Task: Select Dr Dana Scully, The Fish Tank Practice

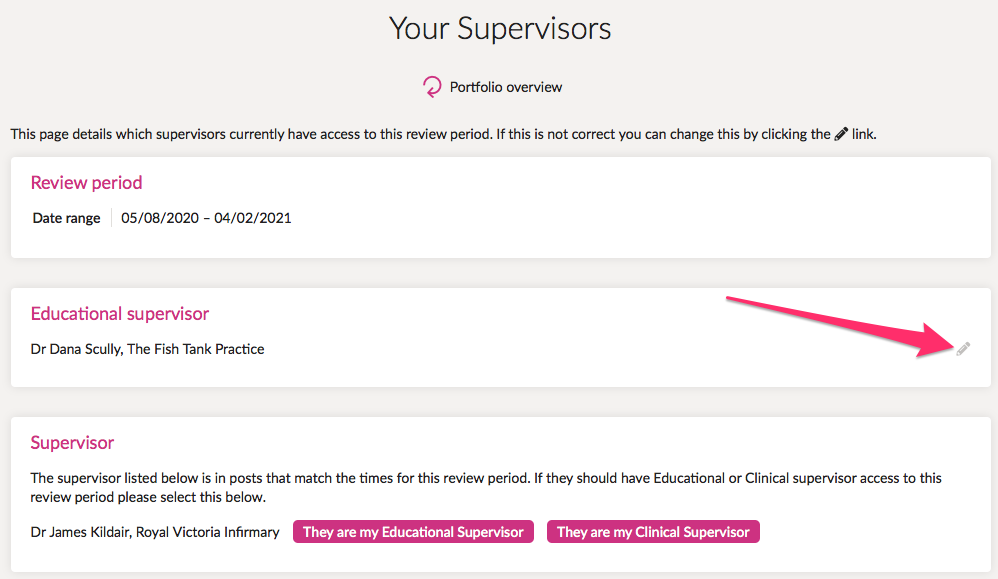Action: (x=147, y=349)
